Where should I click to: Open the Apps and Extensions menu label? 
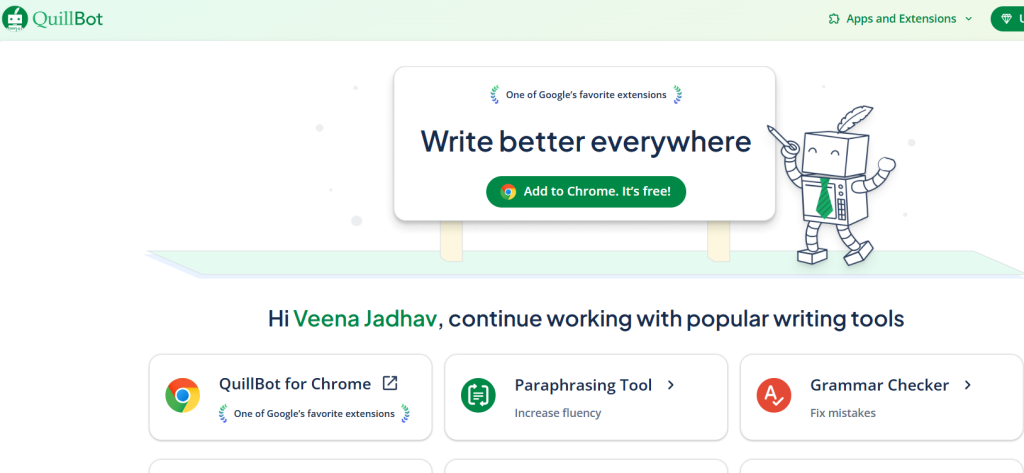901,19
